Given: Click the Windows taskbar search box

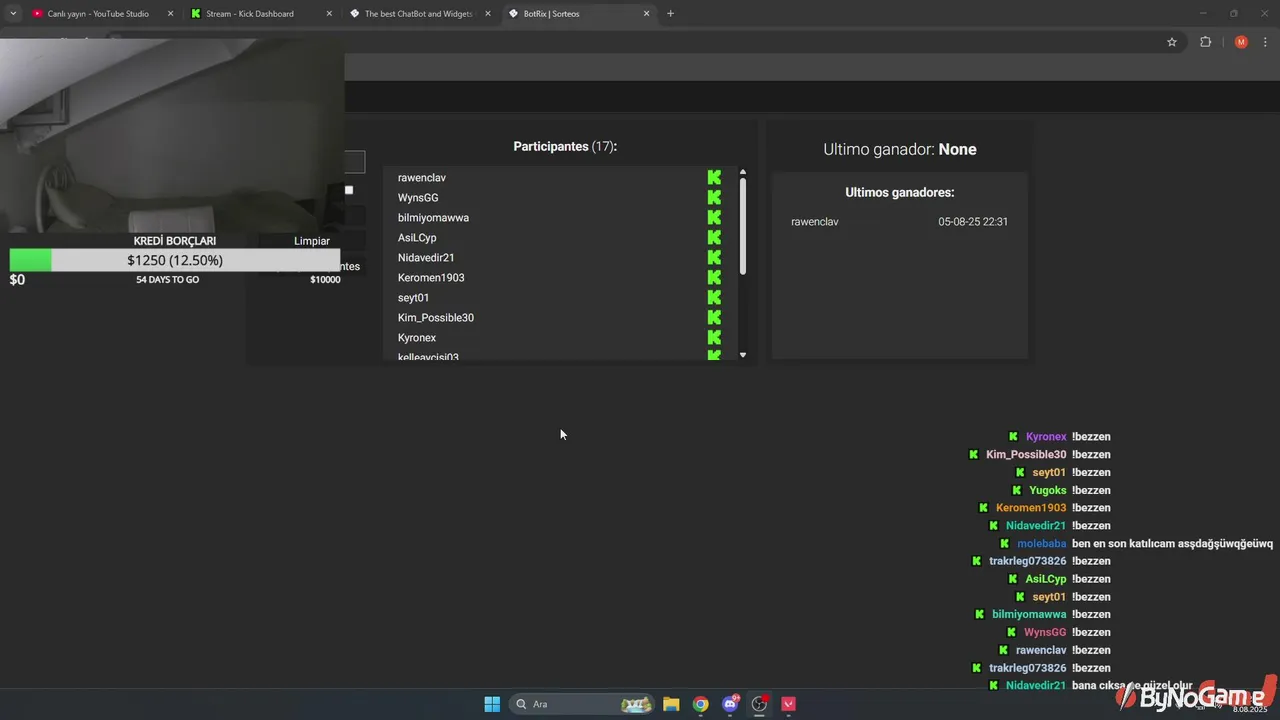Looking at the screenshot, I should (x=582, y=704).
